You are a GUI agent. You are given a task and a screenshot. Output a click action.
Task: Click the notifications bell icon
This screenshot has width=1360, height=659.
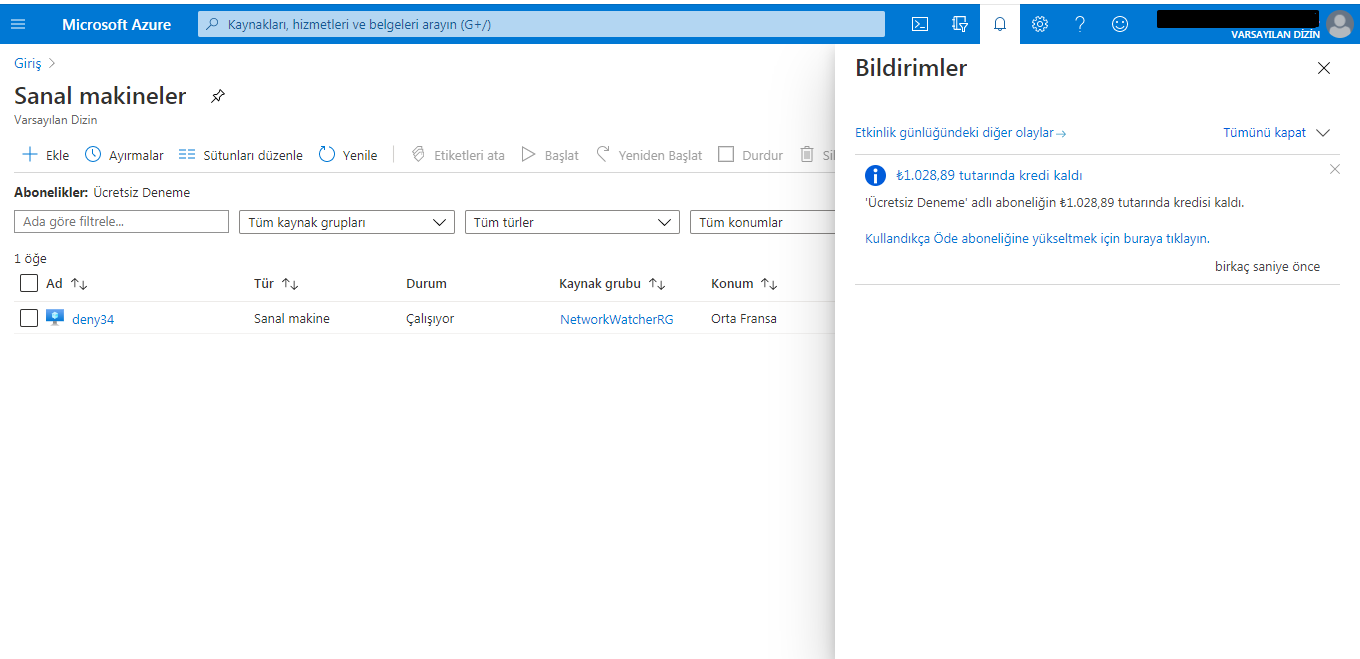[x=1000, y=24]
